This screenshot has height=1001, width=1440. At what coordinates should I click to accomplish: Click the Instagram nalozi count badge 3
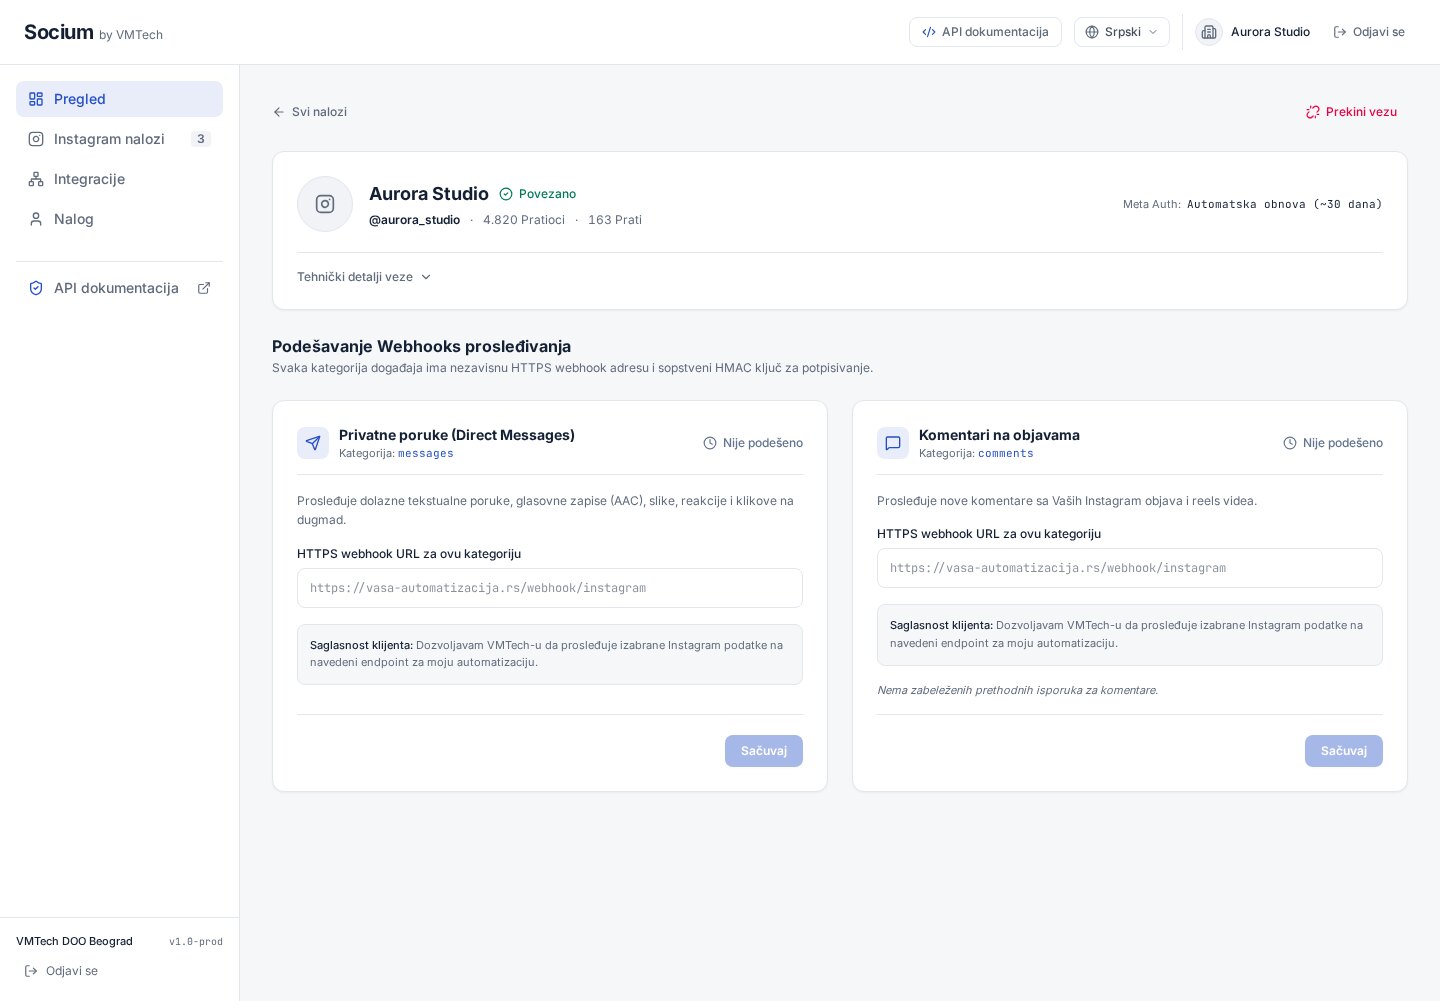(201, 139)
